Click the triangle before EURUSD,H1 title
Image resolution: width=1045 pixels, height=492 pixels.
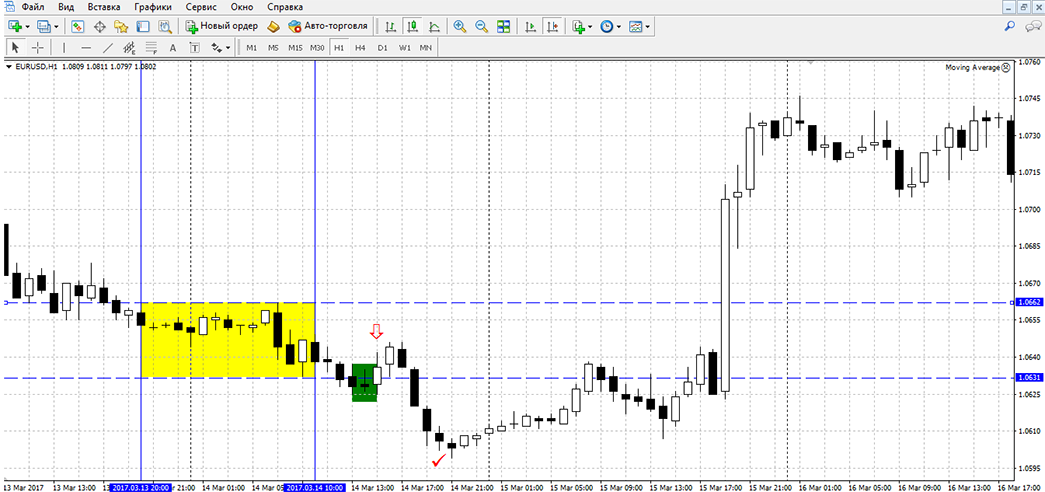tap(9, 67)
